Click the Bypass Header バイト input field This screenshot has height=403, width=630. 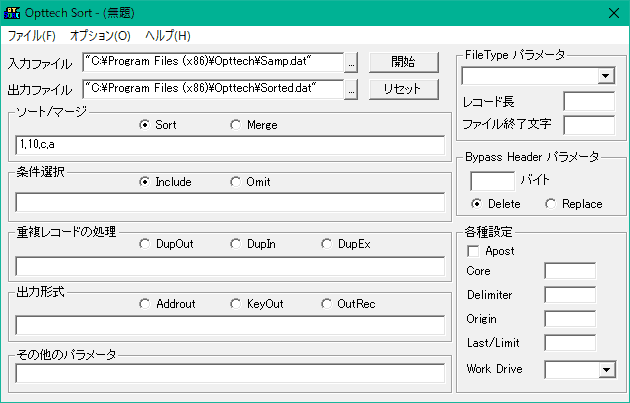[493, 181]
